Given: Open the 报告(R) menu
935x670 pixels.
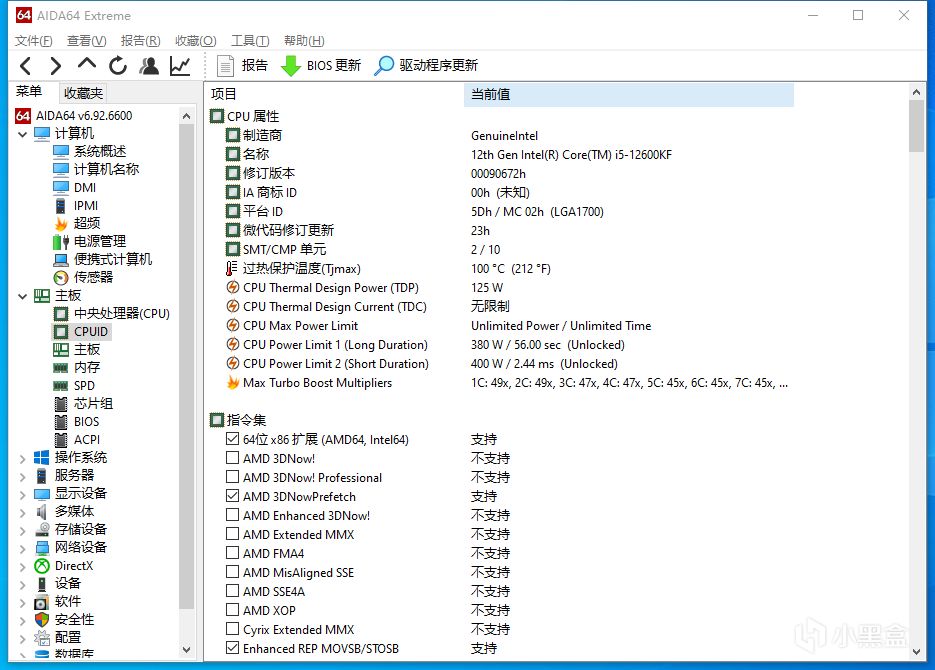Looking at the screenshot, I should pyautogui.click(x=140, y=41).
